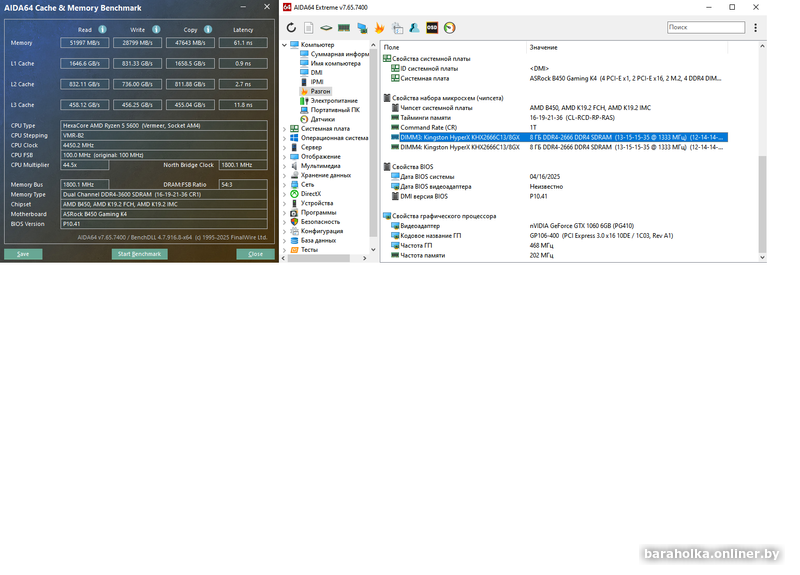
Task: Select Программы in the tree
Action: coord(313,212)
